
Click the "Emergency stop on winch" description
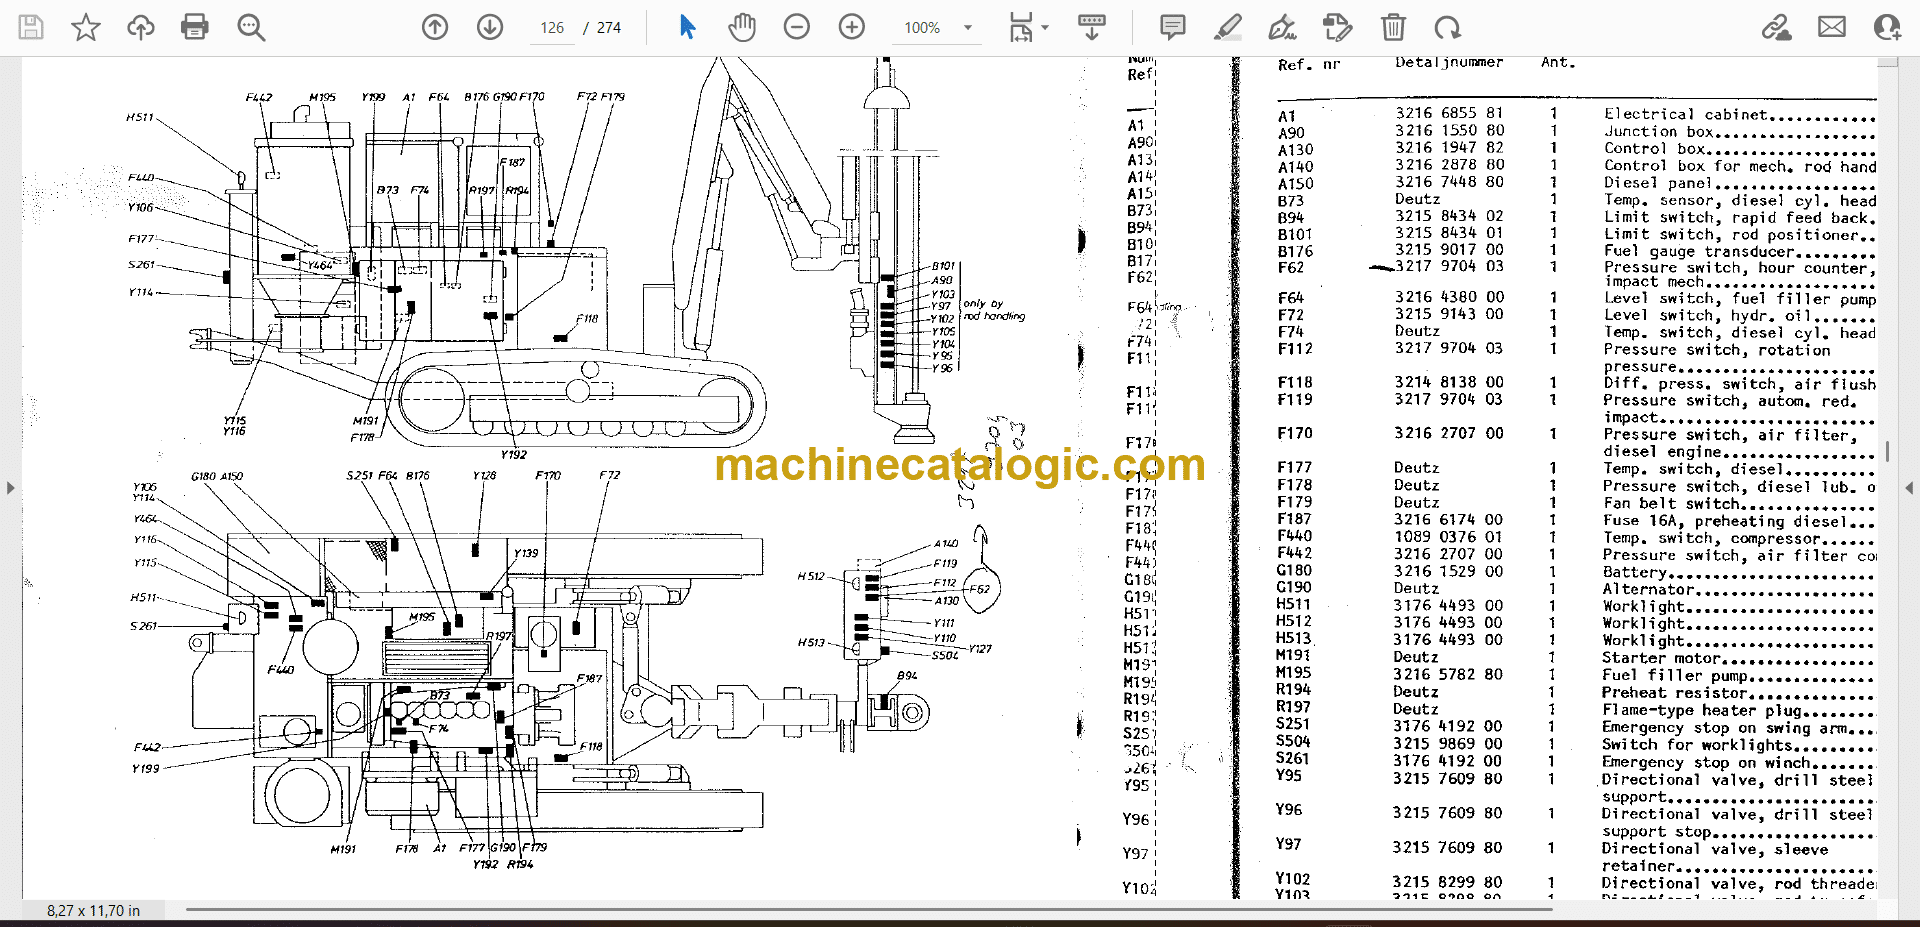pos(1707,762)
